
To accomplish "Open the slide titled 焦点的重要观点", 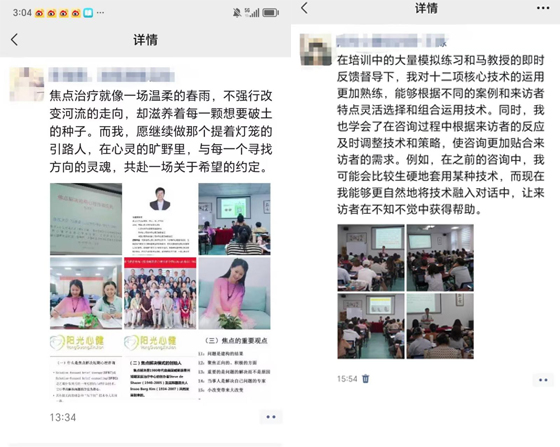I will [234, 367].
